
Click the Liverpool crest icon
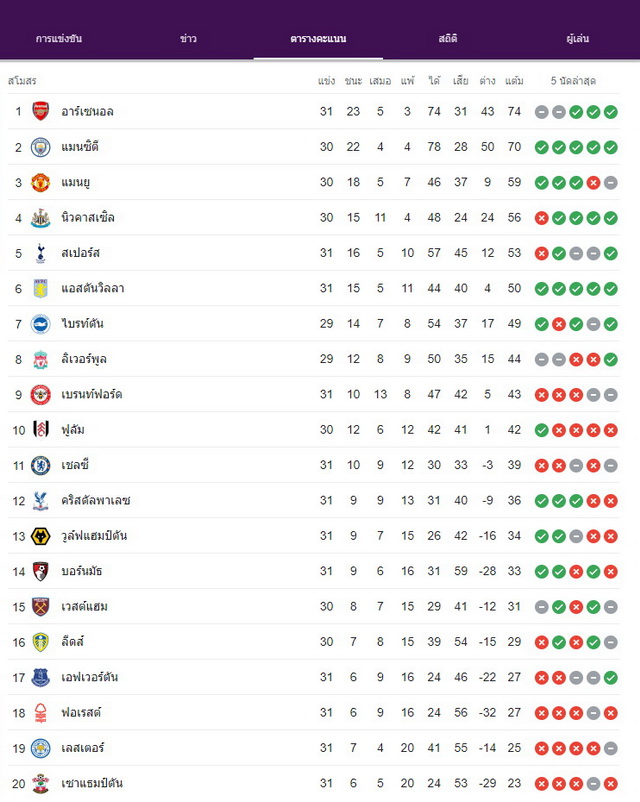point(40,360)
